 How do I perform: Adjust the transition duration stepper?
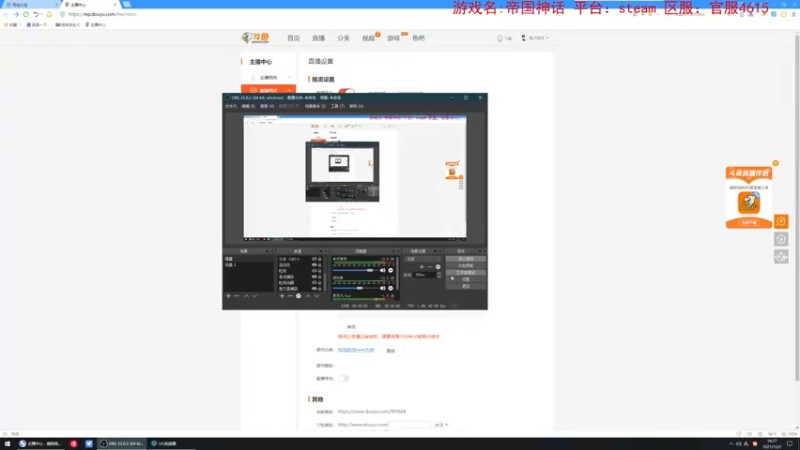coord(439,275)
